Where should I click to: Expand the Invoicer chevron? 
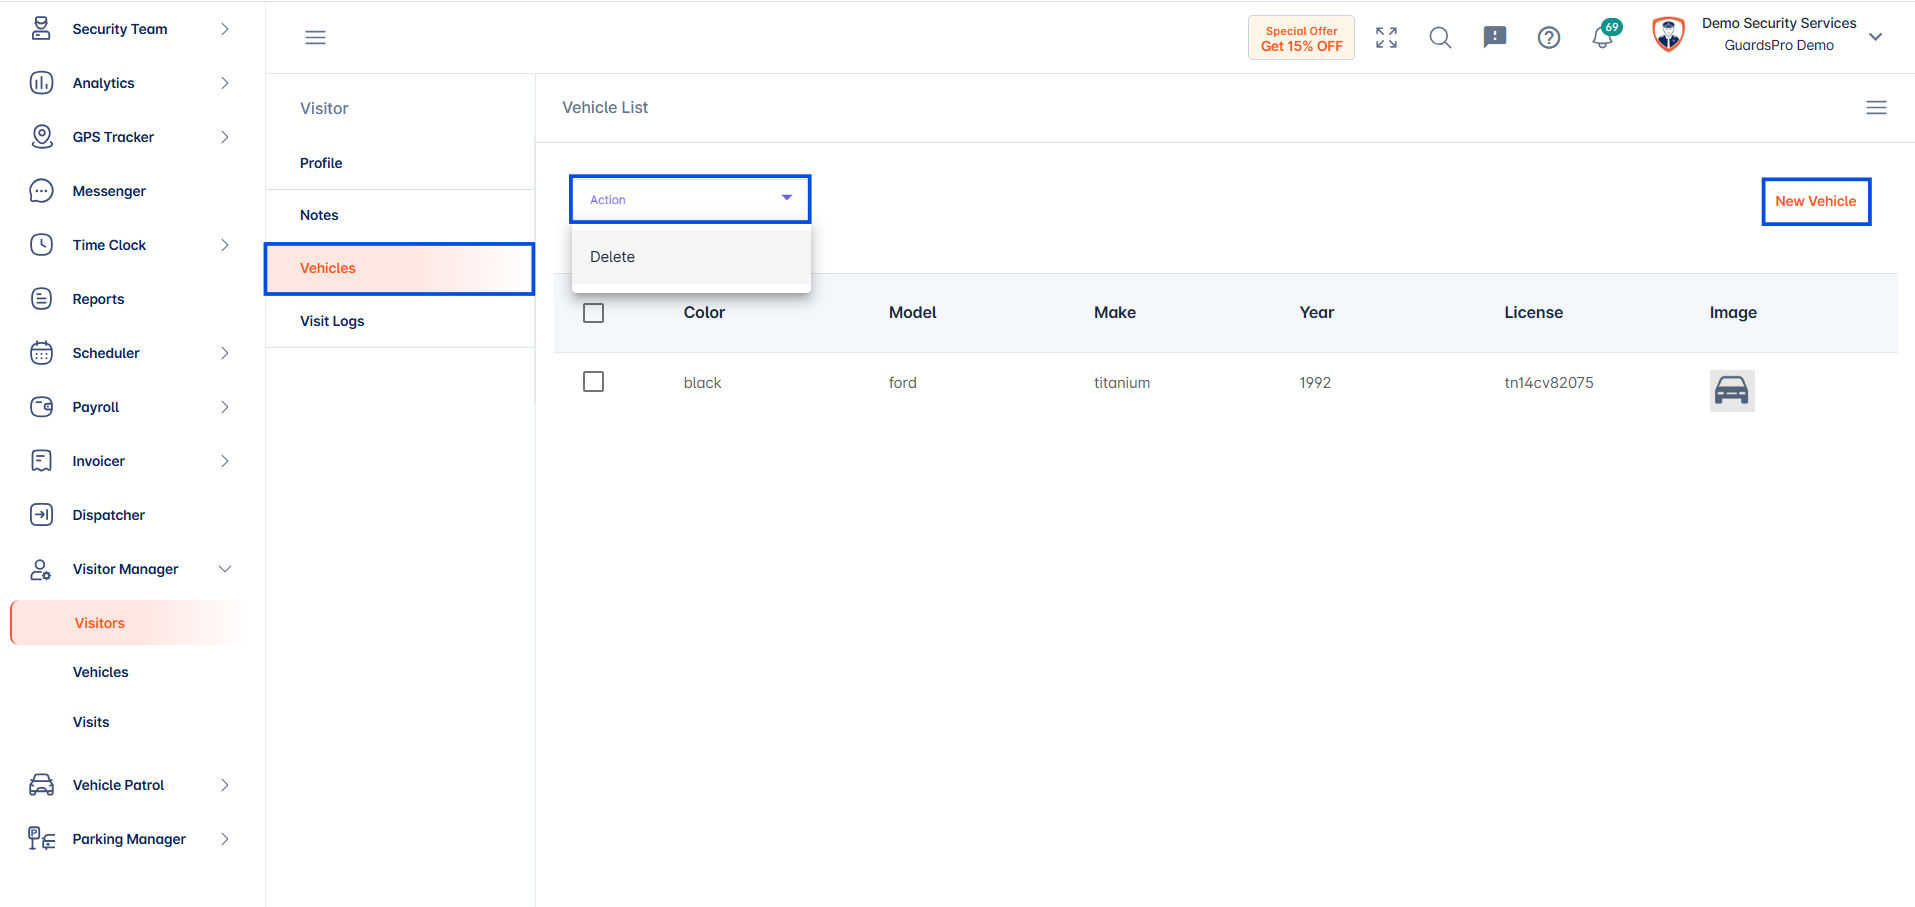225,461
